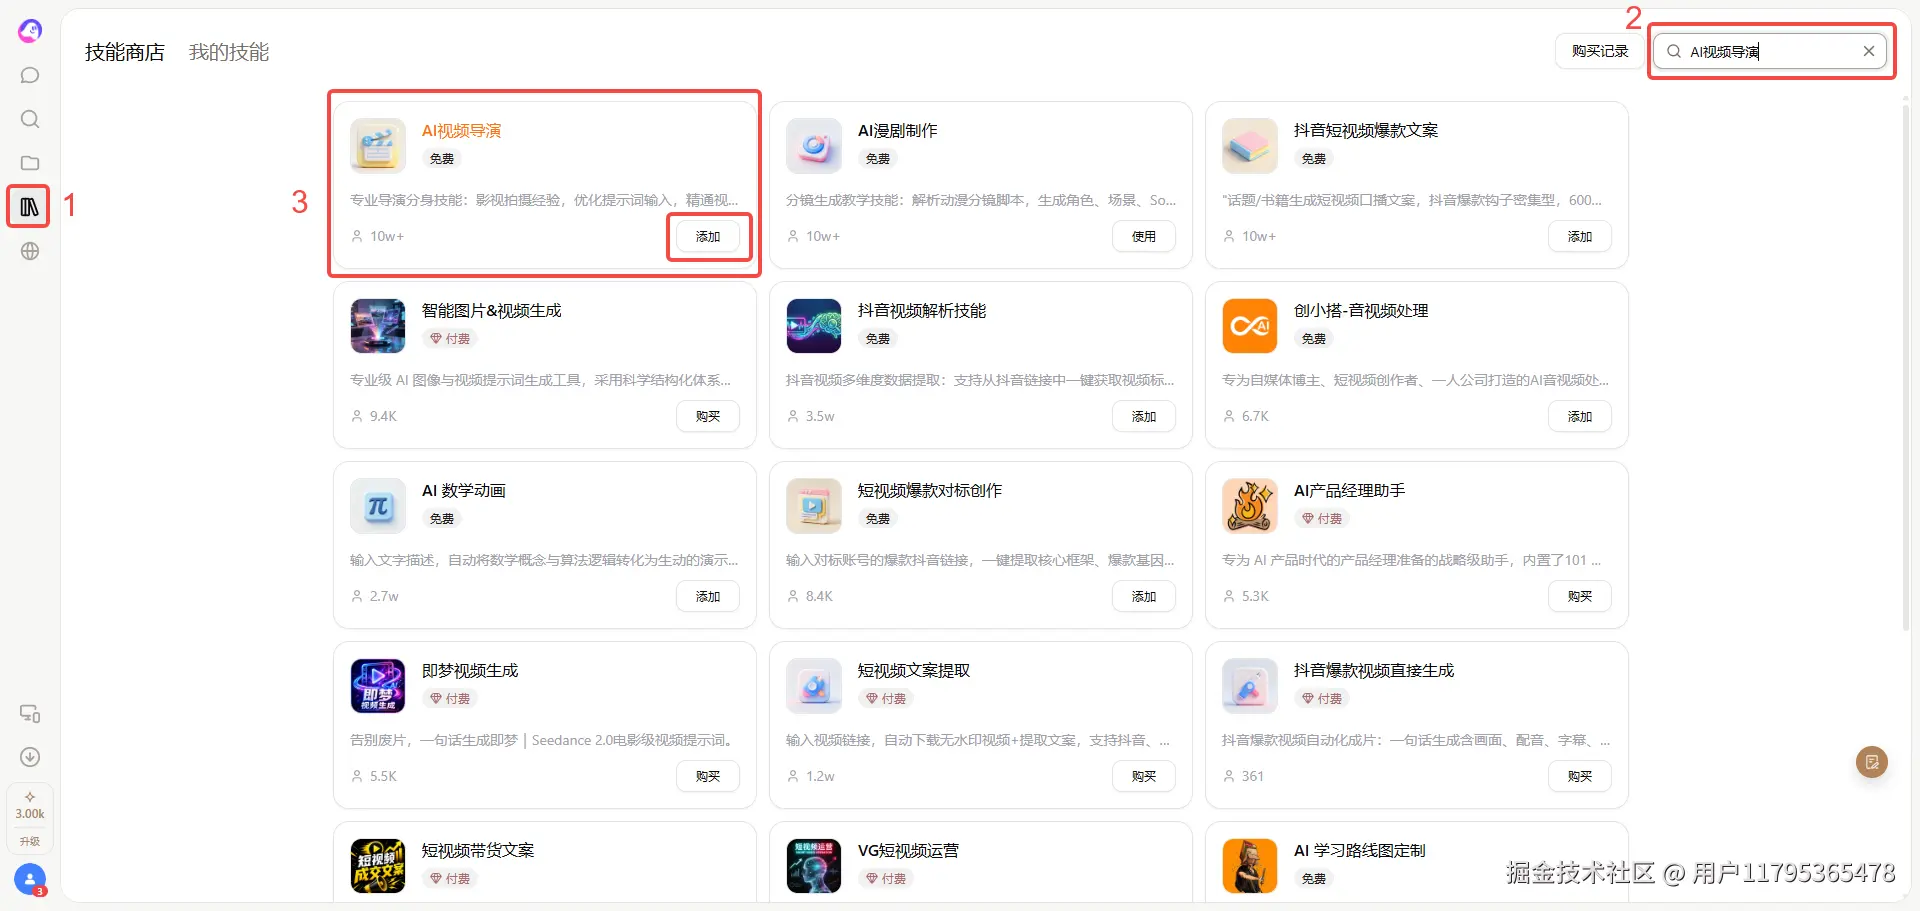The image size is (1920, 911).
Task: Open the AI产品经理助手 title
Action: [1349, 491]
